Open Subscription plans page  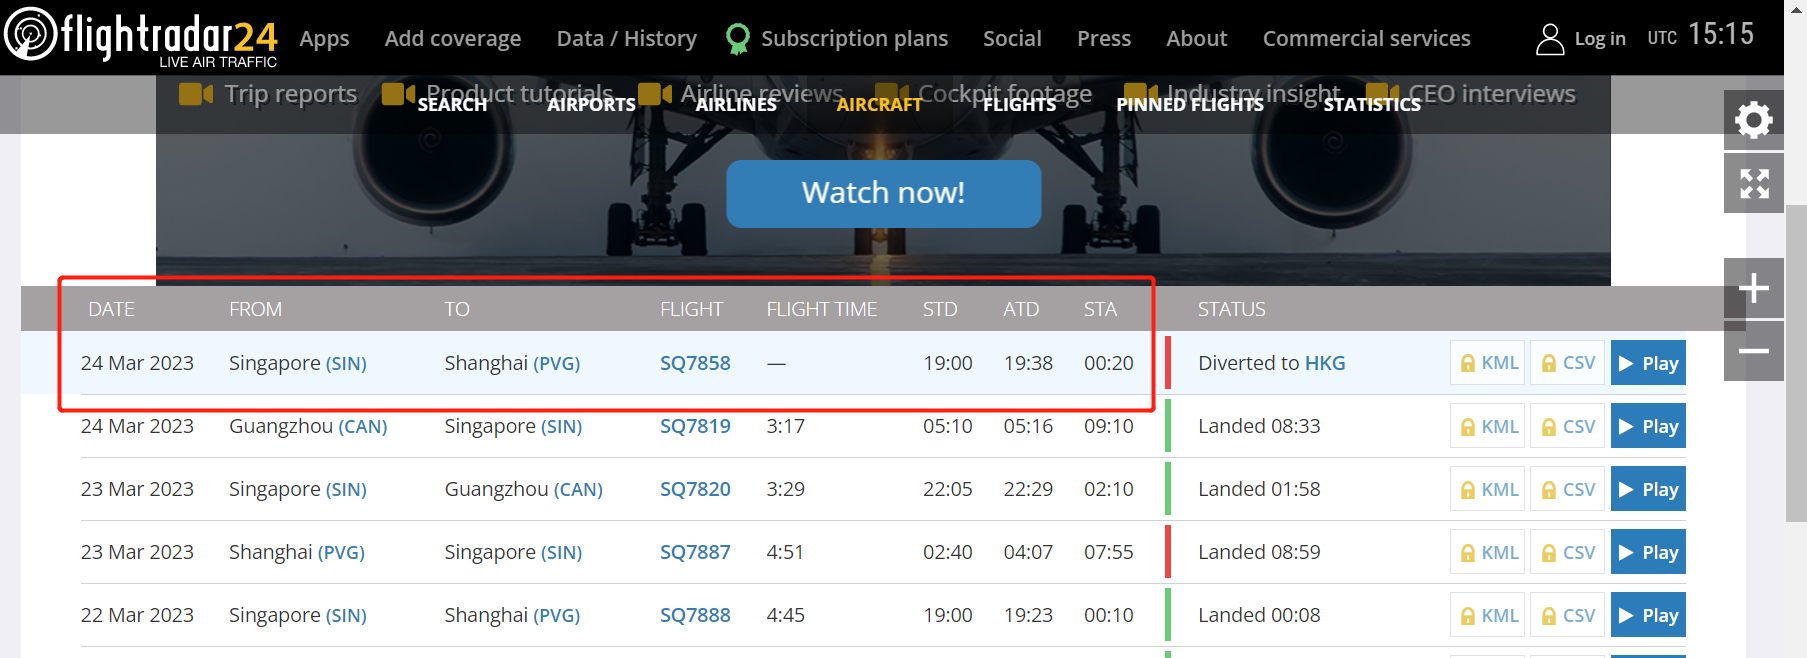pos(853,39)
